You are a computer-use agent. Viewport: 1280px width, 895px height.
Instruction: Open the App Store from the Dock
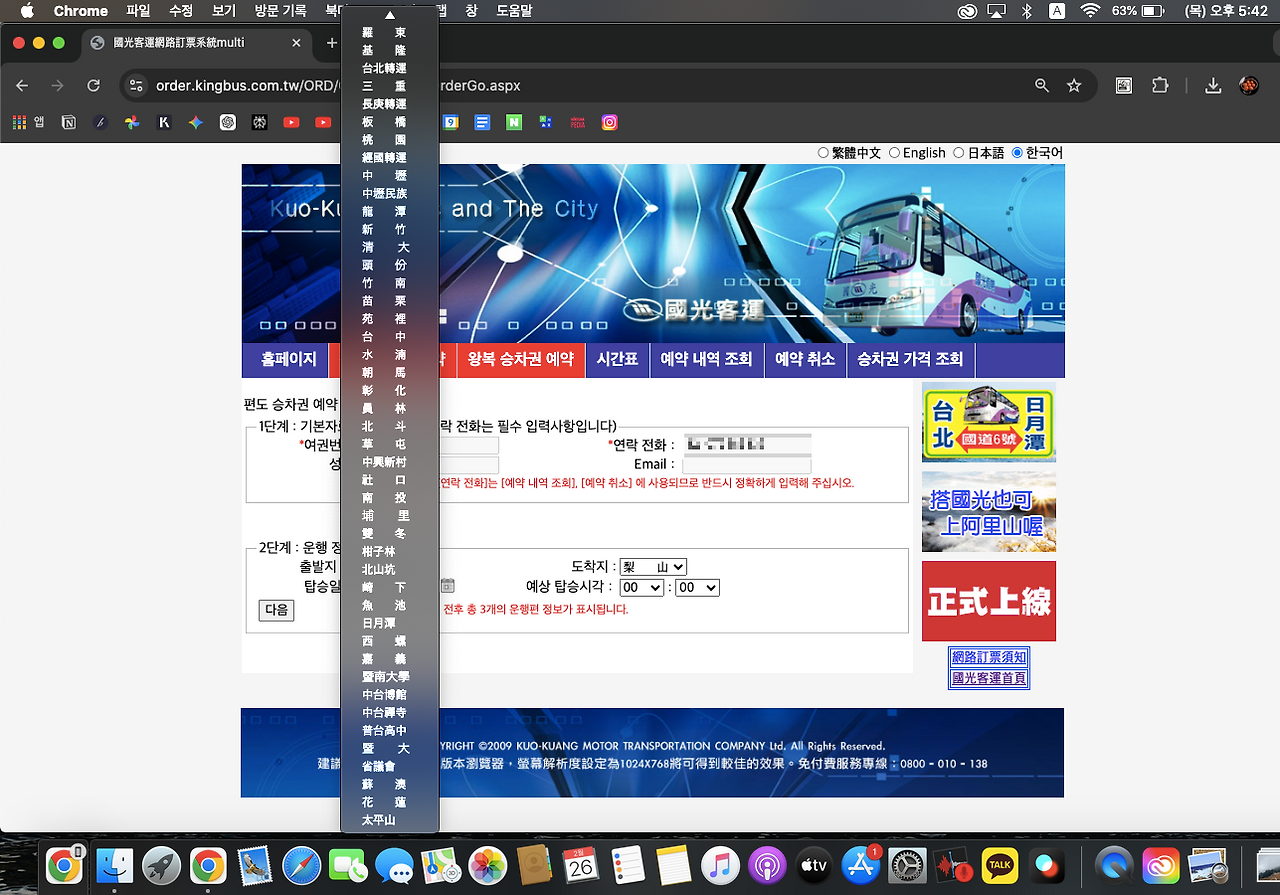[860, 865]
